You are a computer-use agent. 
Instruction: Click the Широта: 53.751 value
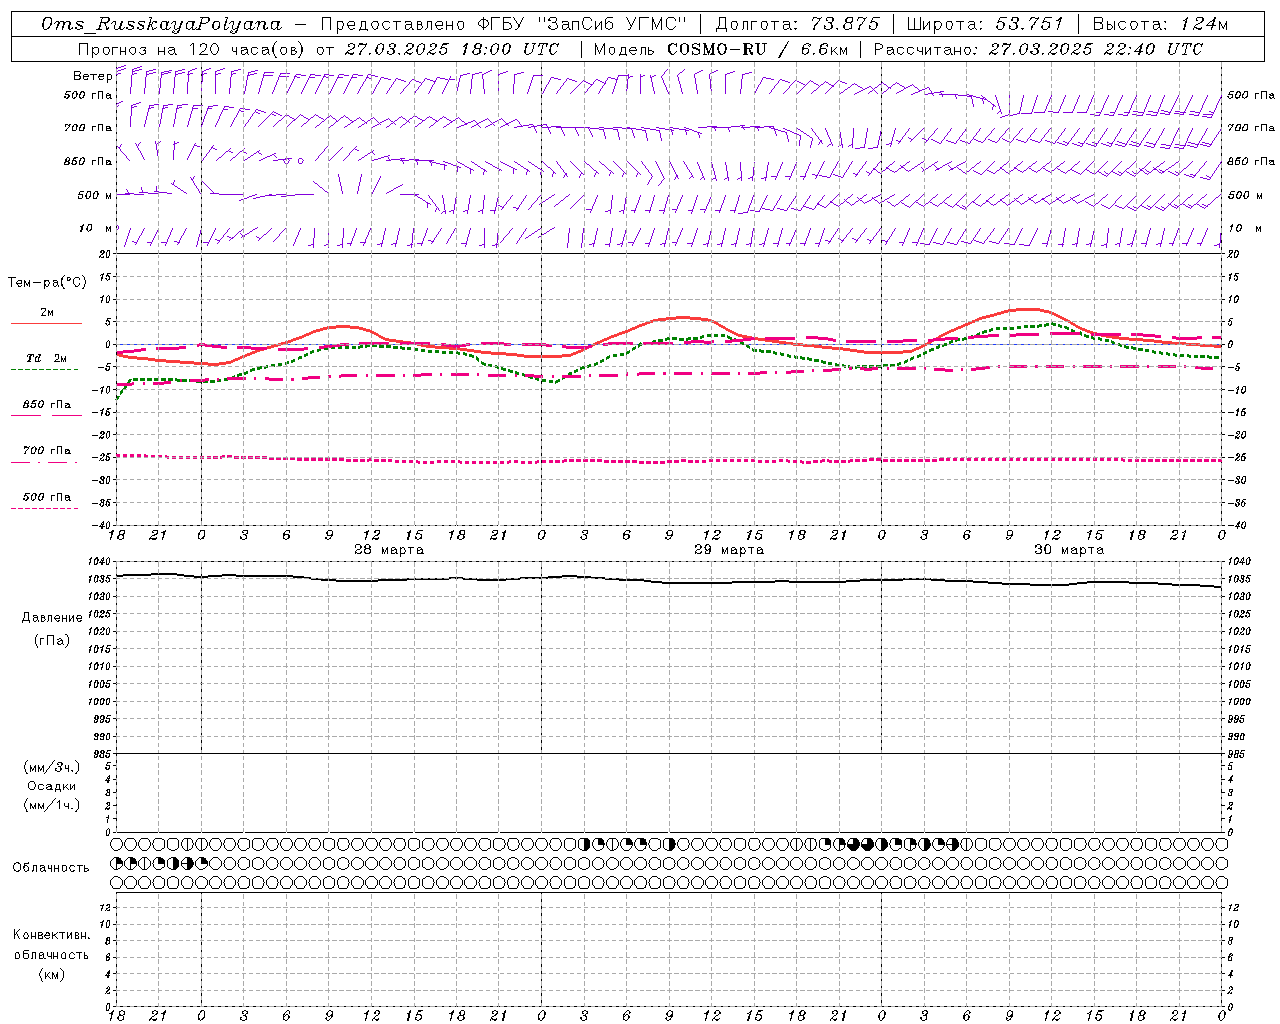click(986, 24)
